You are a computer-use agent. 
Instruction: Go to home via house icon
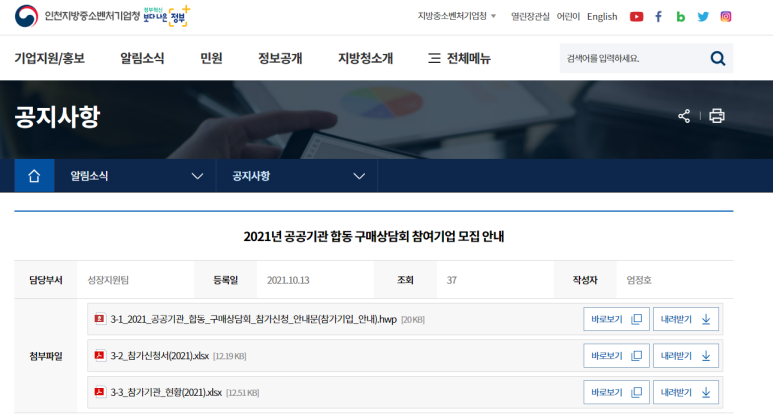click(x=34, y=175)
